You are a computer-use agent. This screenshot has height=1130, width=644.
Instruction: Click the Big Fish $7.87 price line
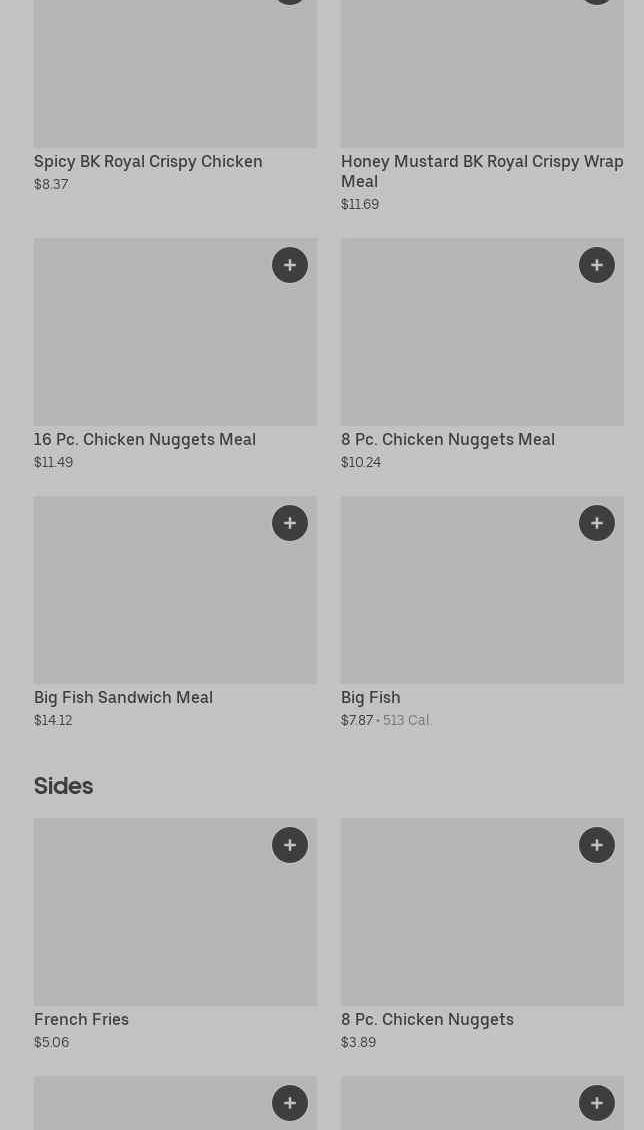357,721
